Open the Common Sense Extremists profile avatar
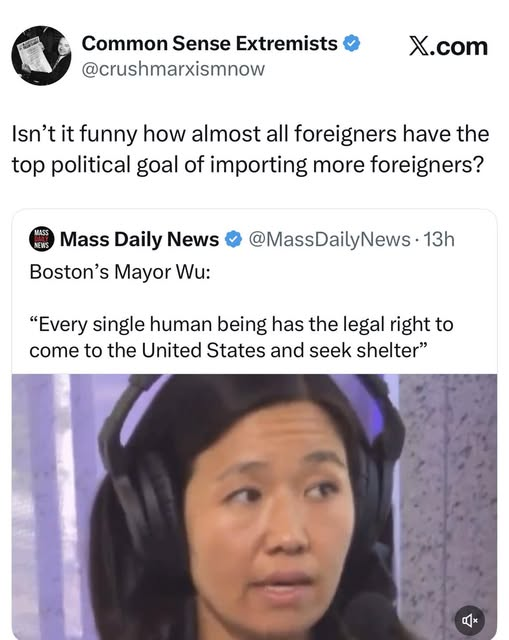Screen dimensions: 509x640 pos(41,56)
